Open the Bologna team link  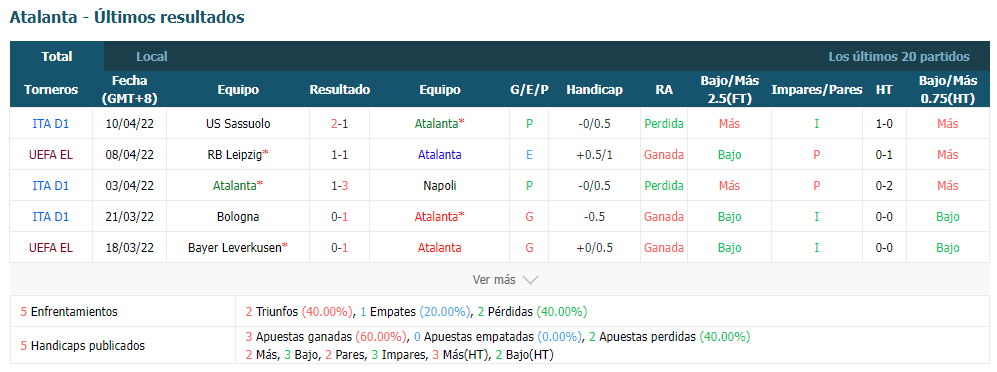pos(238,217)
